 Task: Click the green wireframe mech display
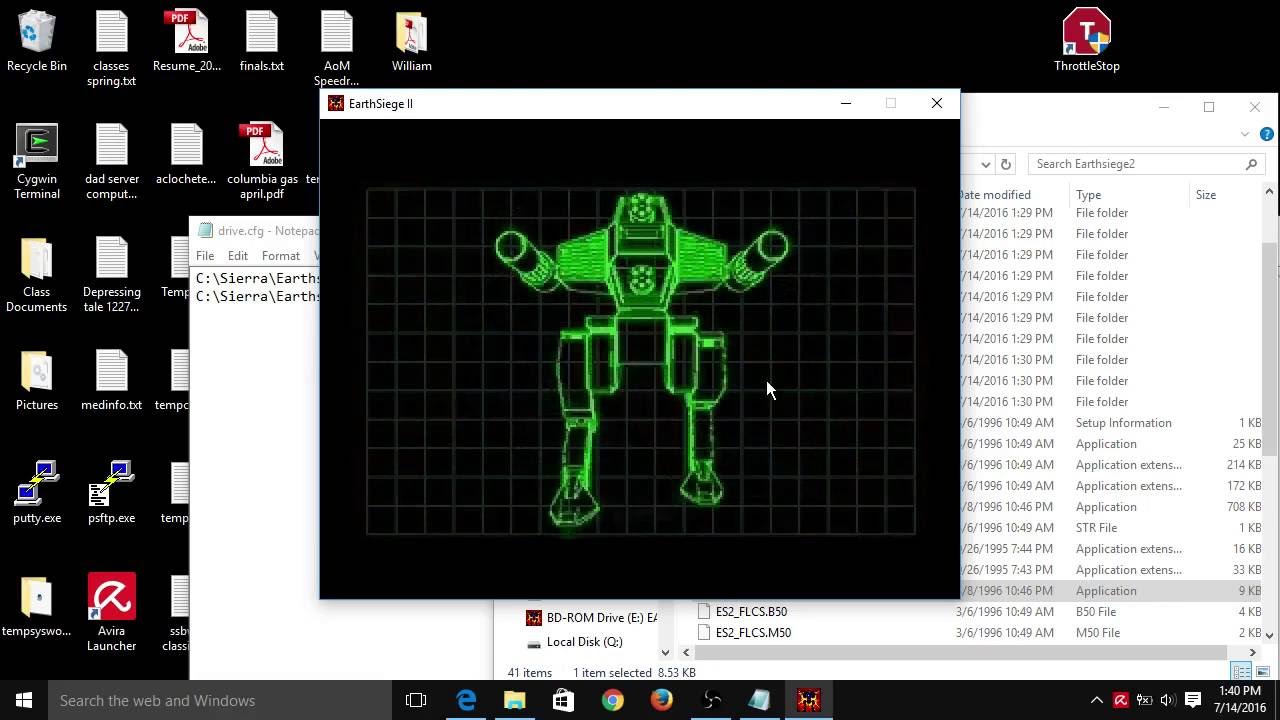coord(641,361)
